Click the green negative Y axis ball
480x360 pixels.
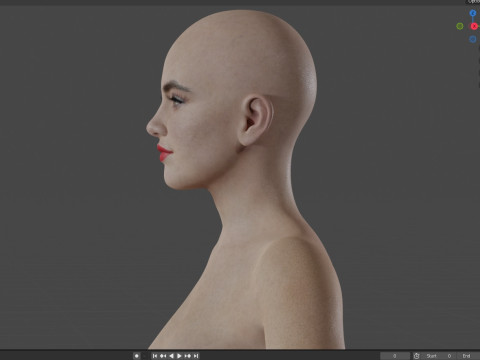tap(460, 26)
